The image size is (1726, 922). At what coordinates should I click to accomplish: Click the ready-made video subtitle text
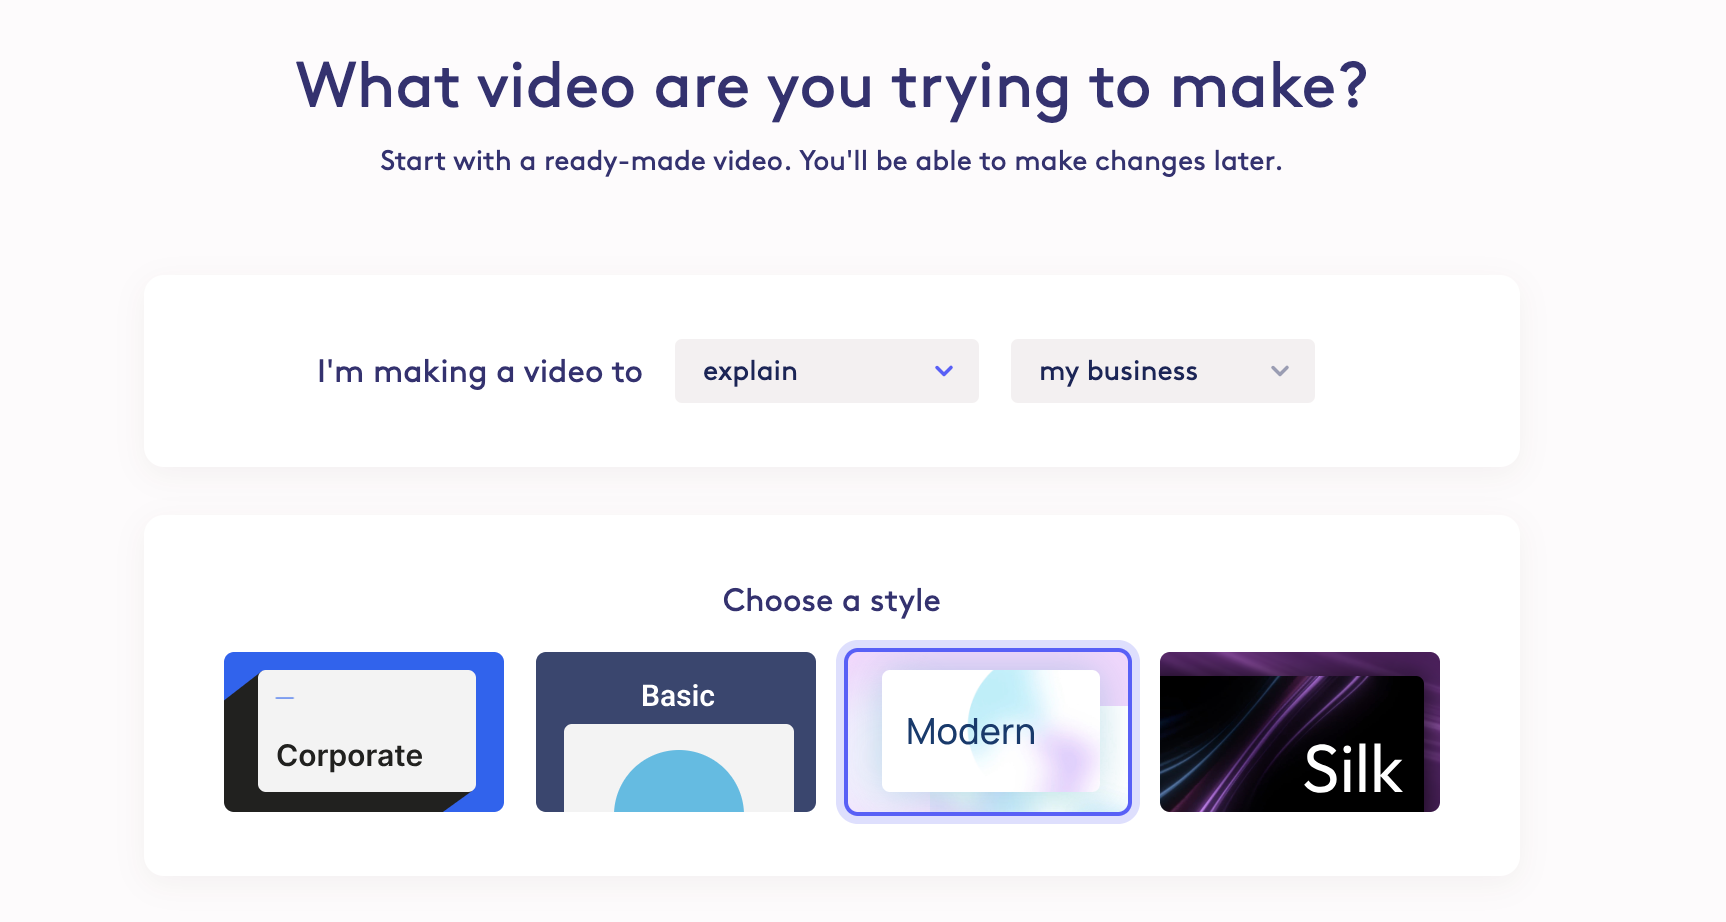tap(831, 160)
